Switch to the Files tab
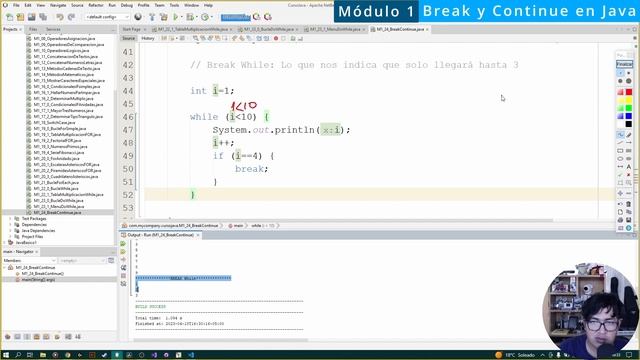 click(33, 29)
